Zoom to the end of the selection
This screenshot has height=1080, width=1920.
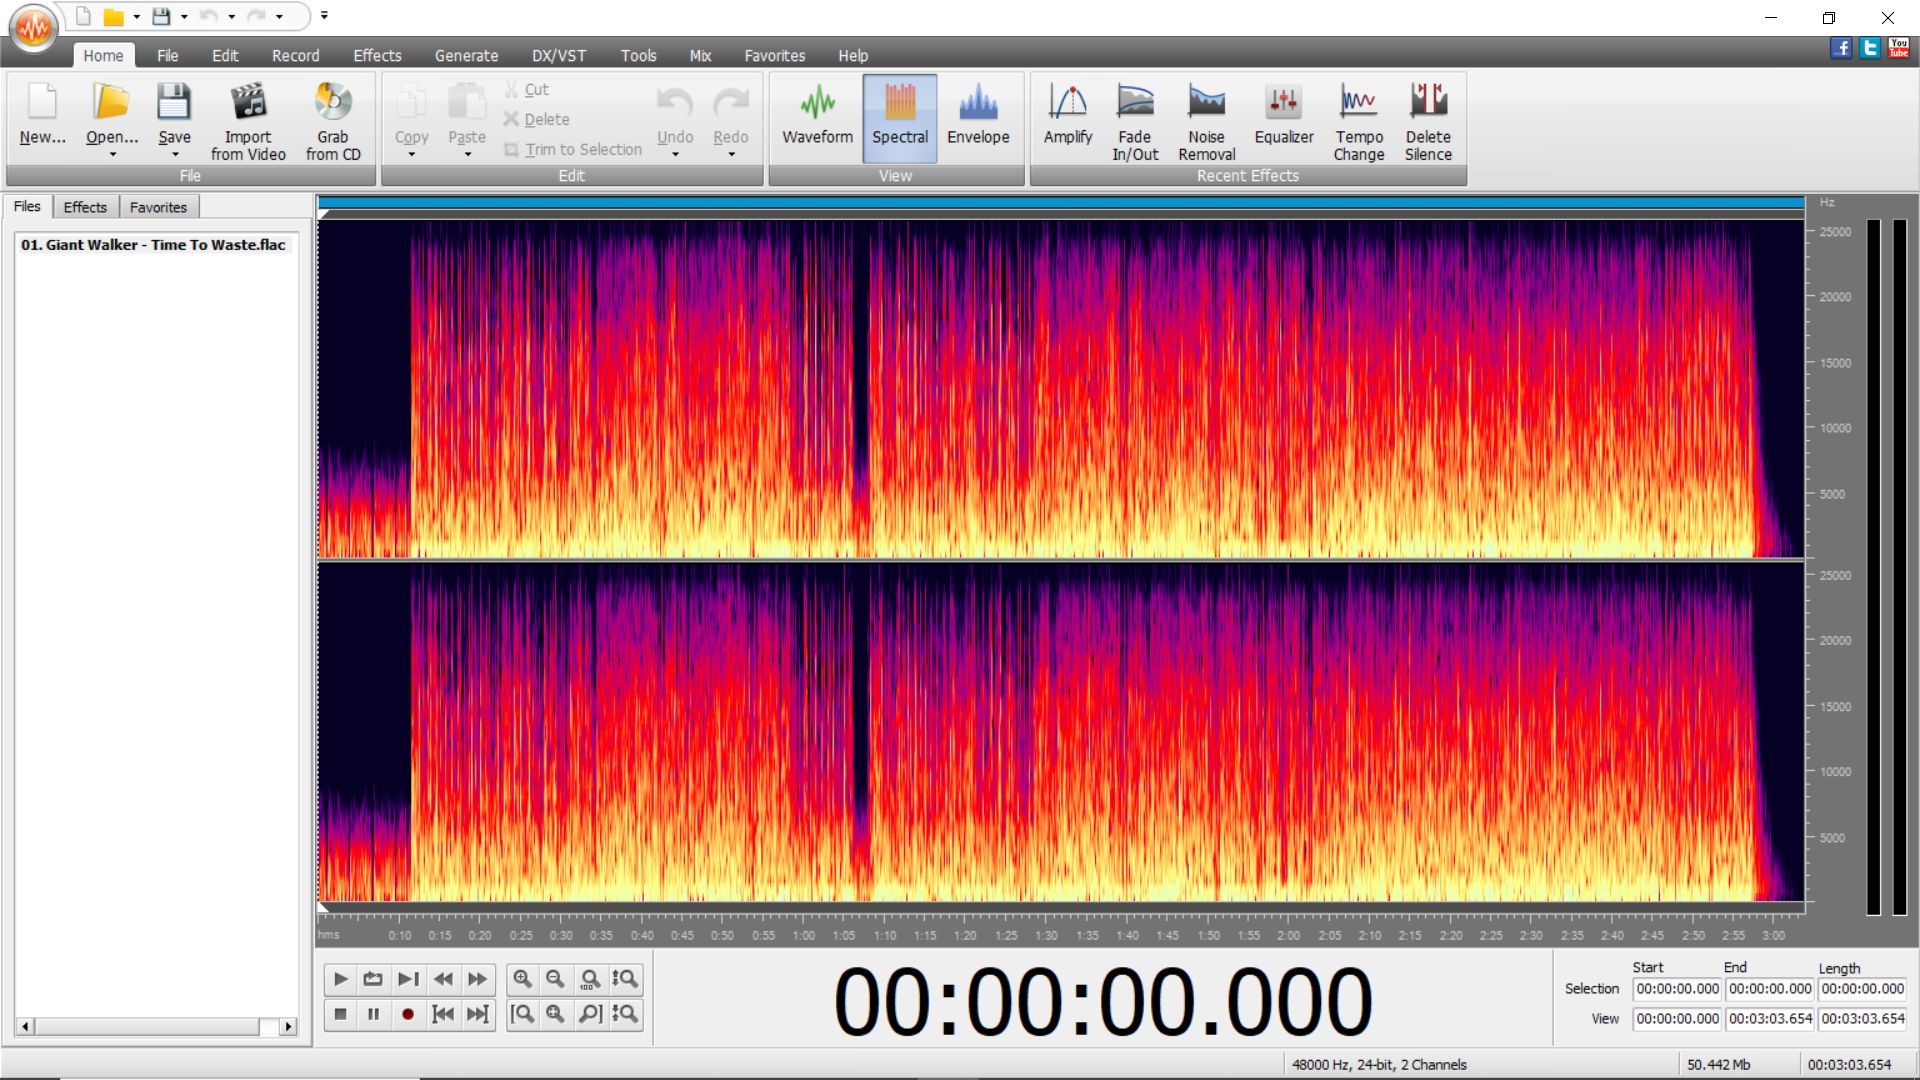tap(590, 1014)
